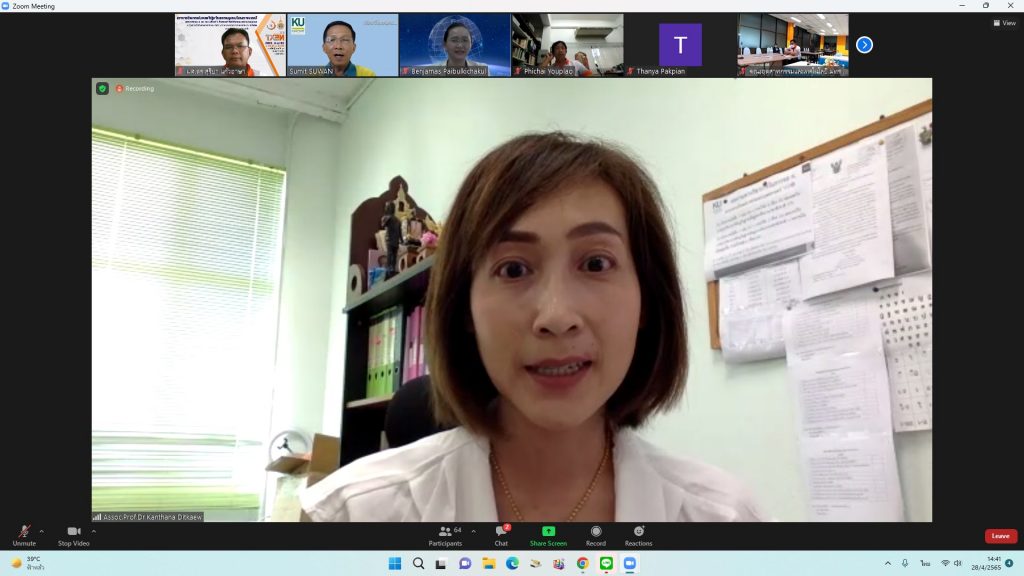The width and height of the screenshot is (1024, 576).
Task: Open the View layout menu
Action: coord(1003,23)
